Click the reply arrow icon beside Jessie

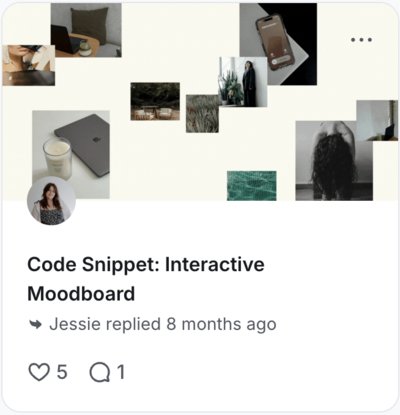35,324
